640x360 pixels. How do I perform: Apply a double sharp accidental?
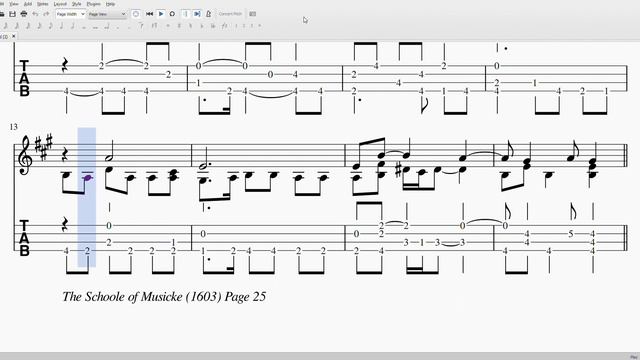click(168, 26)
